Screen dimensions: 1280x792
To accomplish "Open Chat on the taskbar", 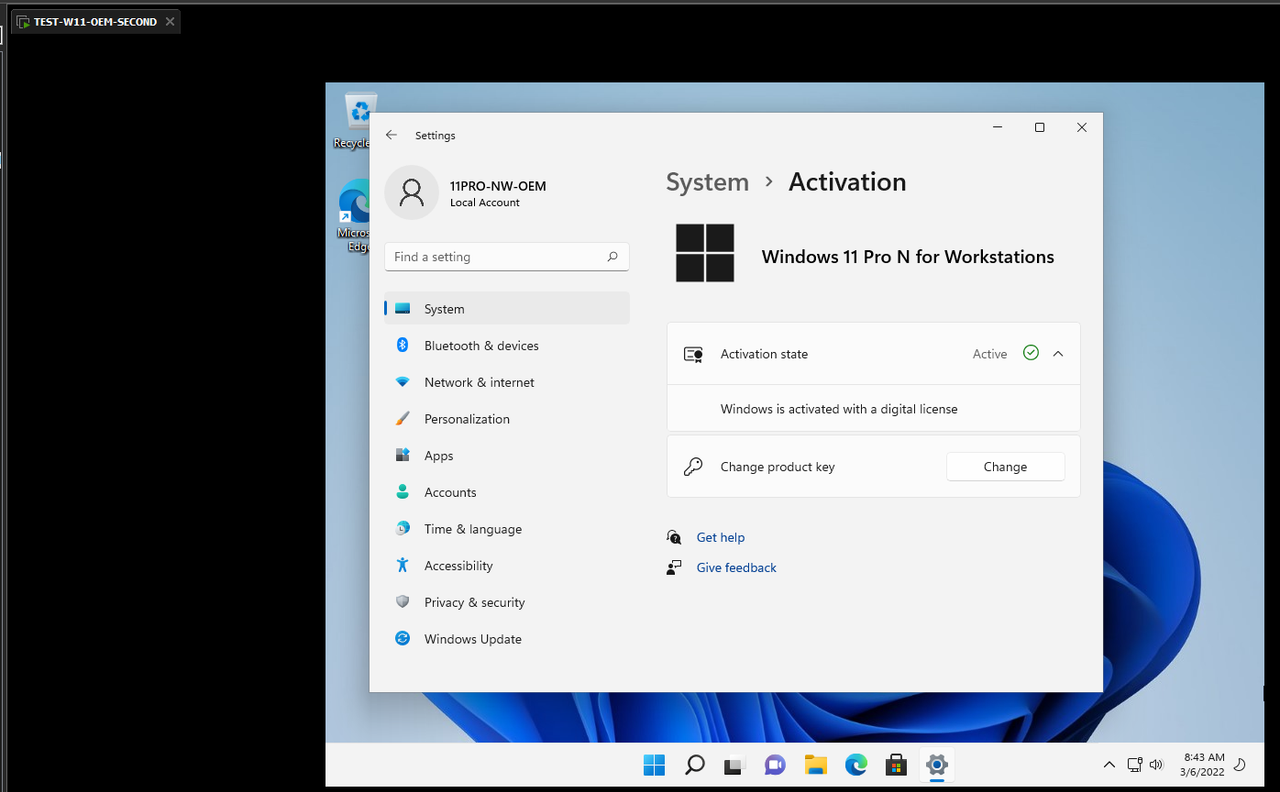I will (x=775, y=765).
